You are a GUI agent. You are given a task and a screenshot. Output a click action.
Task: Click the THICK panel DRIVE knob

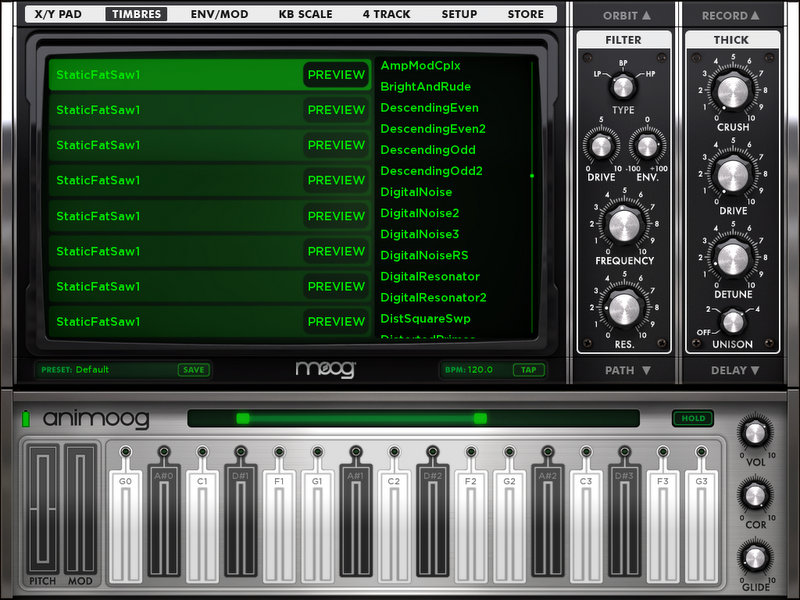733,176
